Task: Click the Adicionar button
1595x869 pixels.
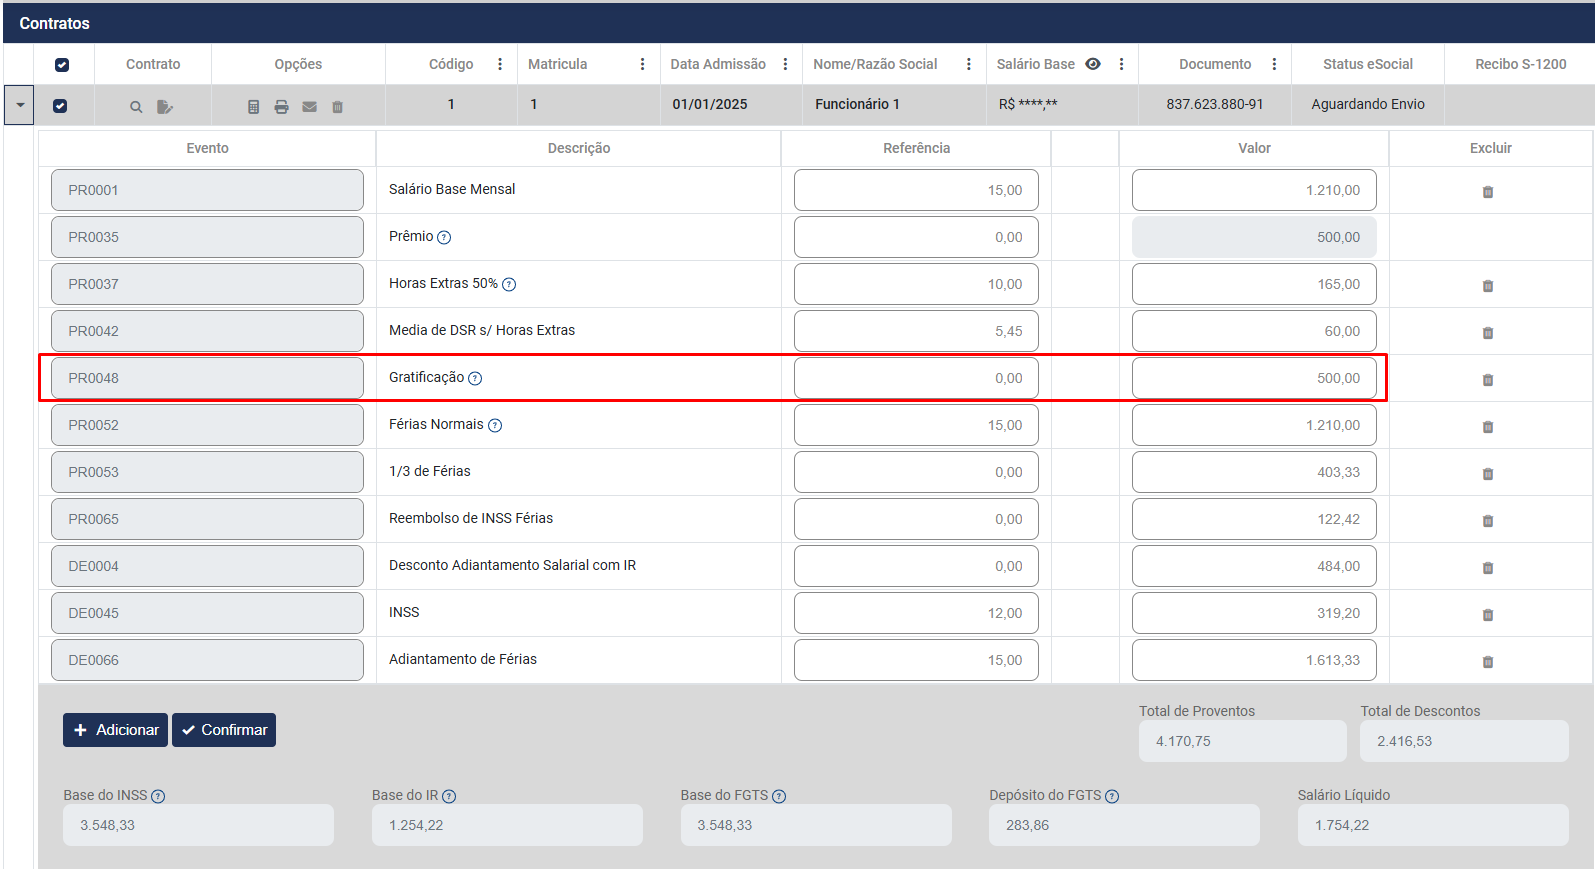Action: (115, 730)
